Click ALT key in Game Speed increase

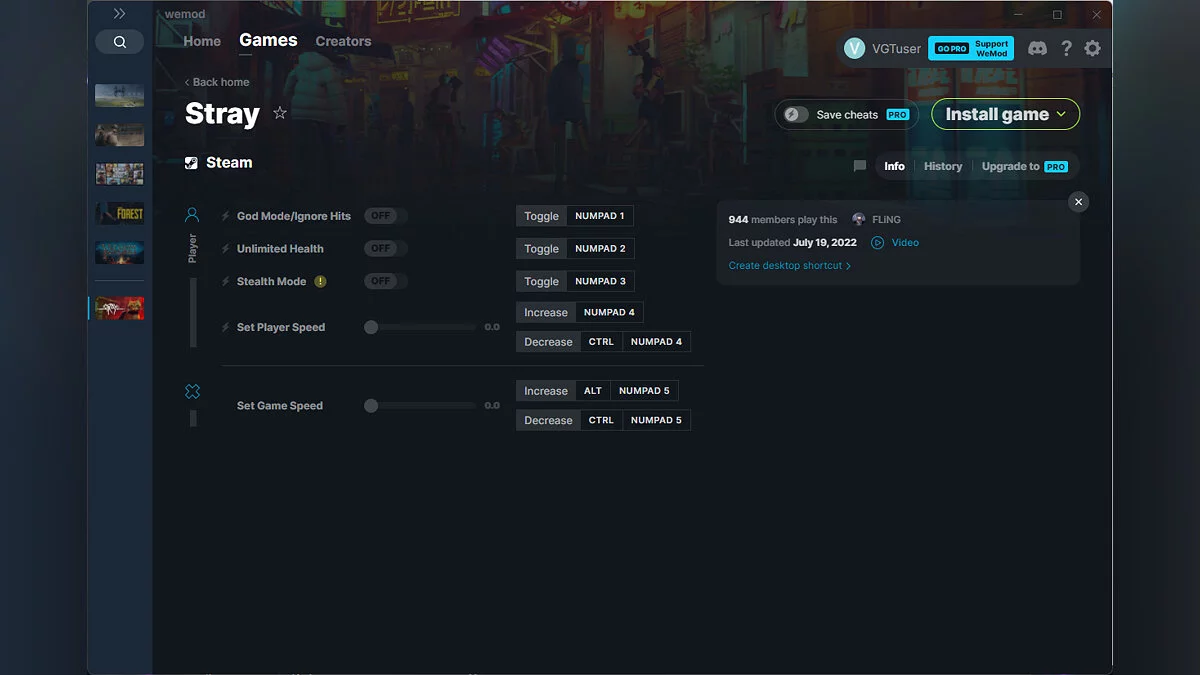pos(593,391)
